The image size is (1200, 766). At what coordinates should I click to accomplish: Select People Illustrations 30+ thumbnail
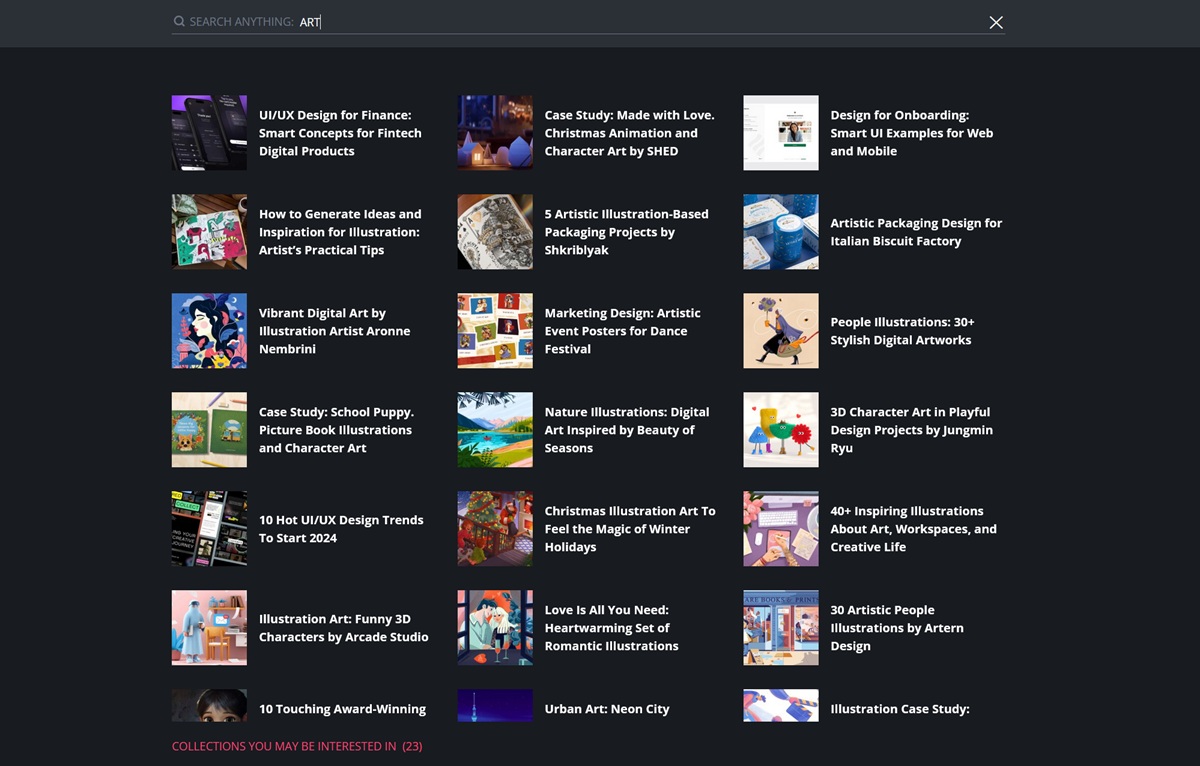(x=781, y=331)
